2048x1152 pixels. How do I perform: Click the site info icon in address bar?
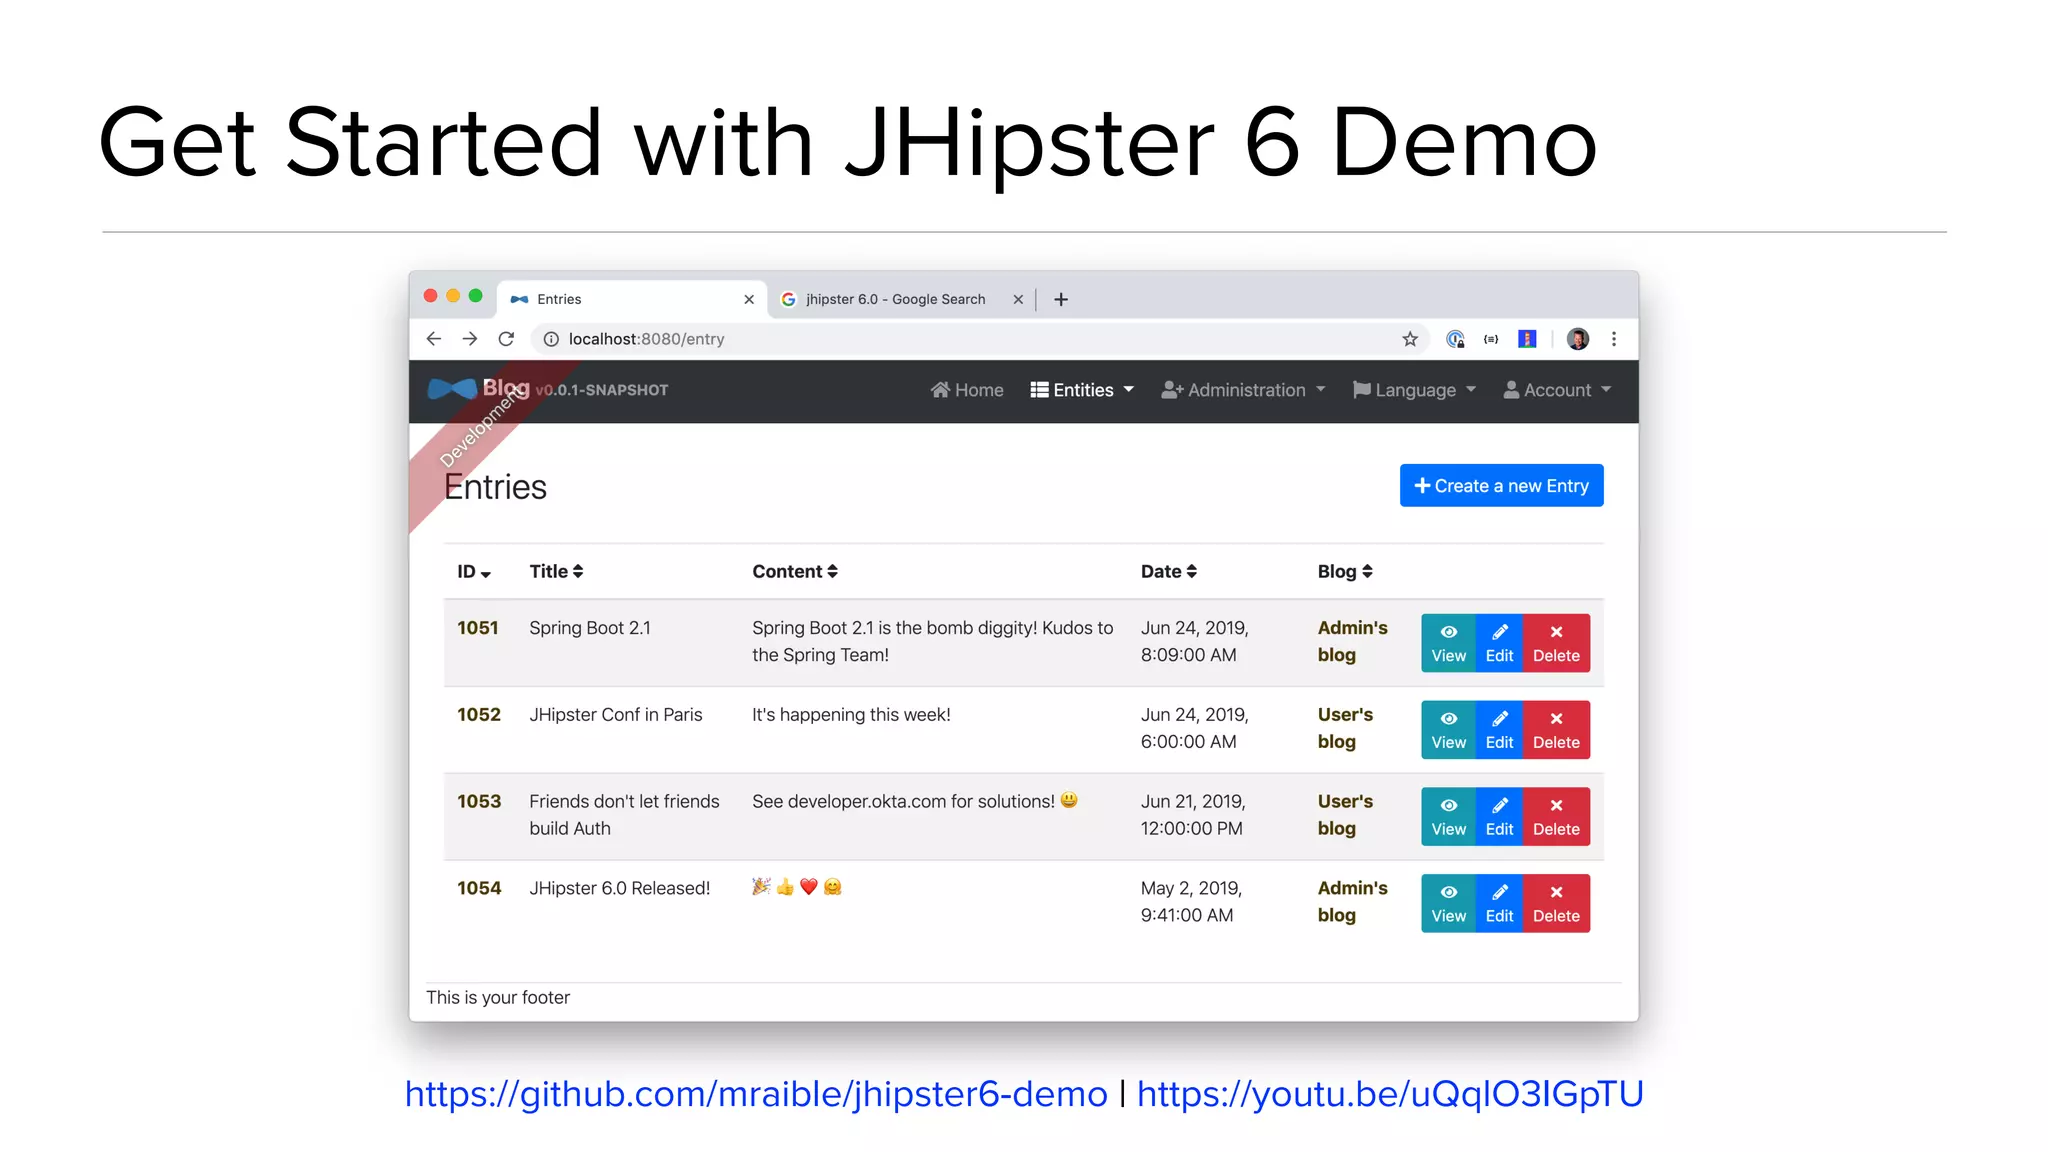(551, 339)
